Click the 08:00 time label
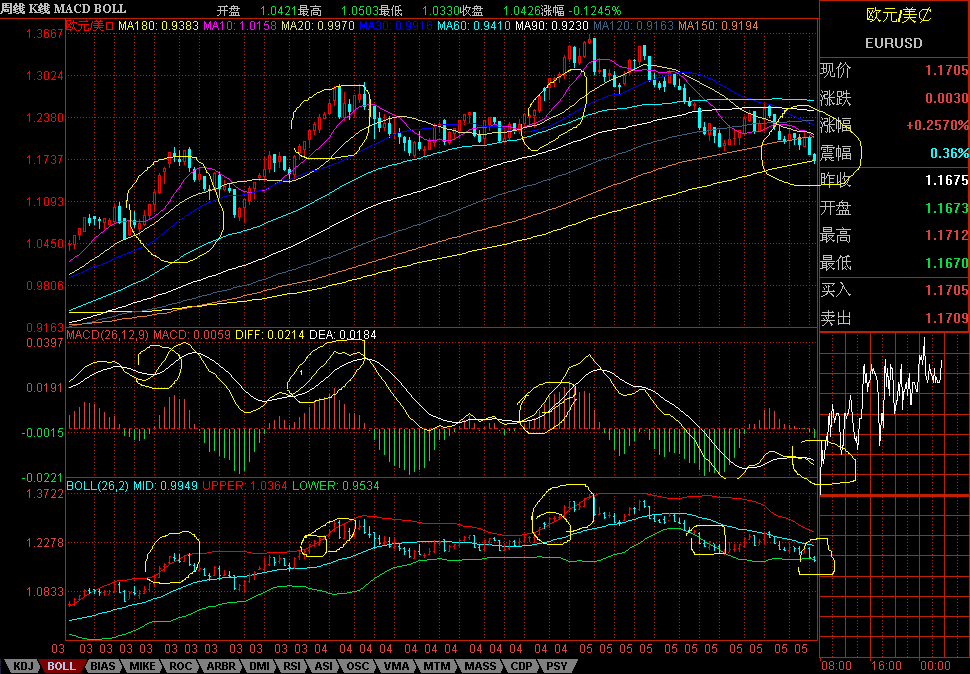Viewport: 970px width, 674px height. 836,666
